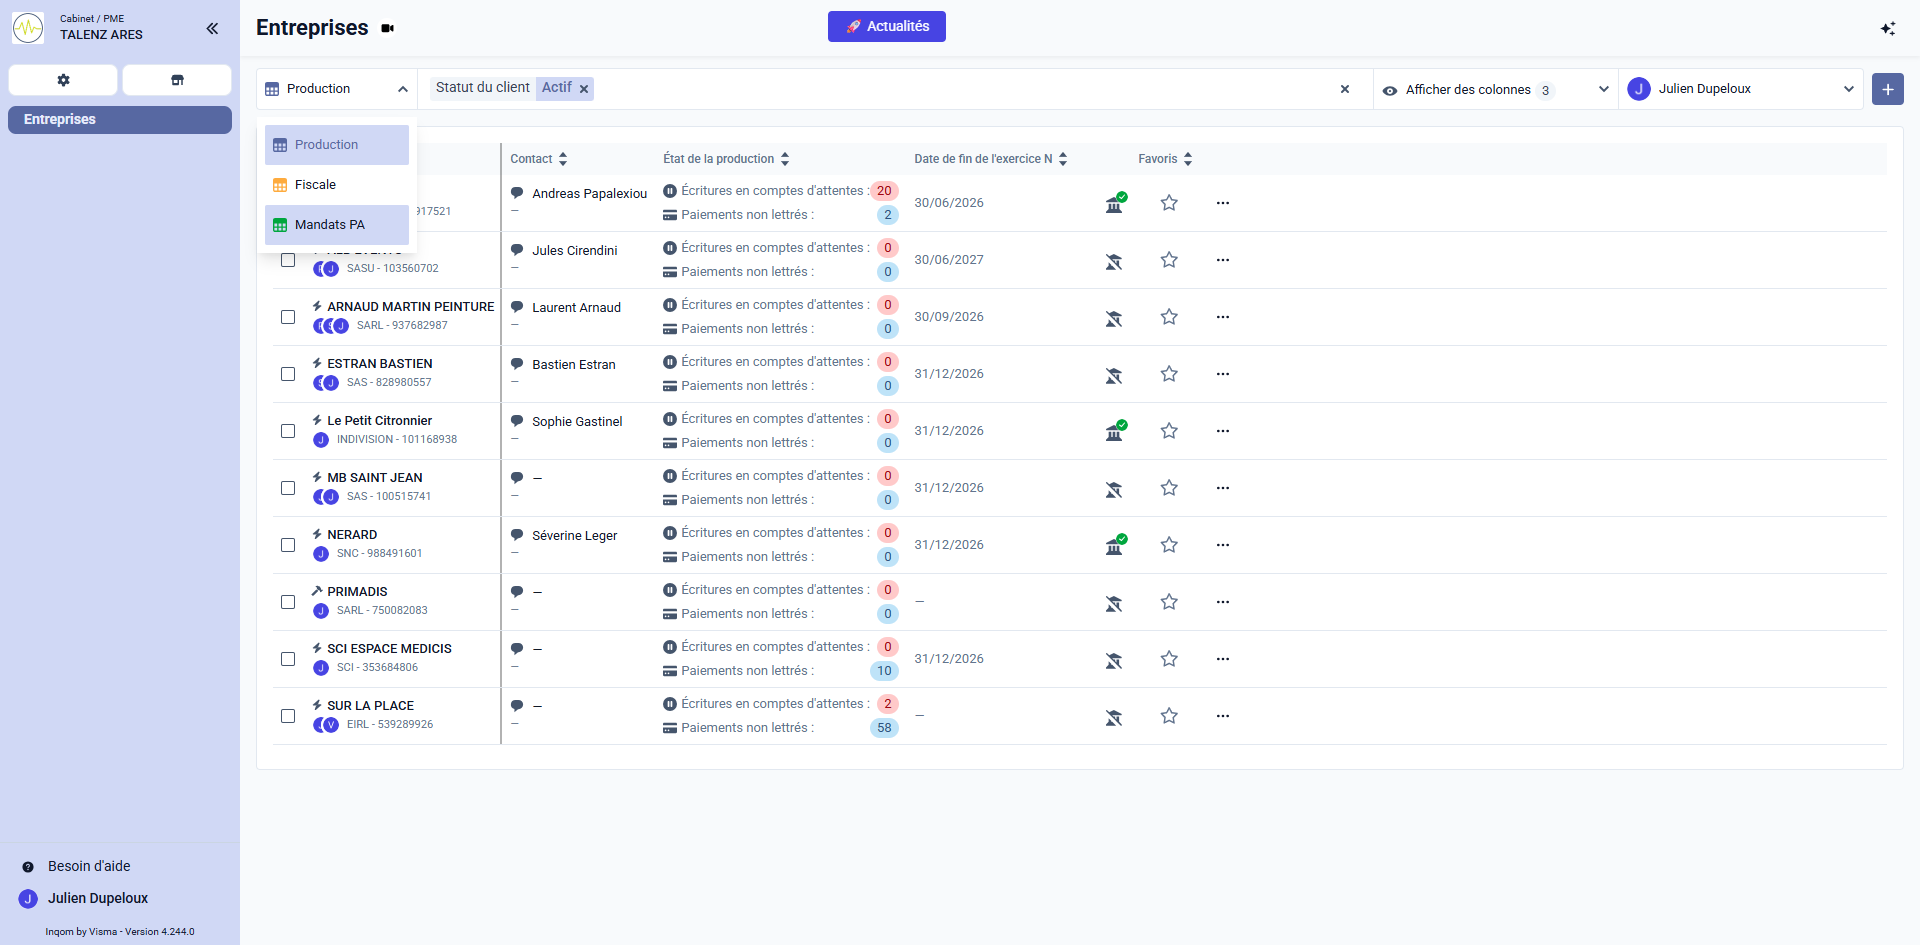Image resolution: width=1920 pixels, height=945 pixels.
Task: Choose Mandats PA in the view menu
Action: click(330, 225)
